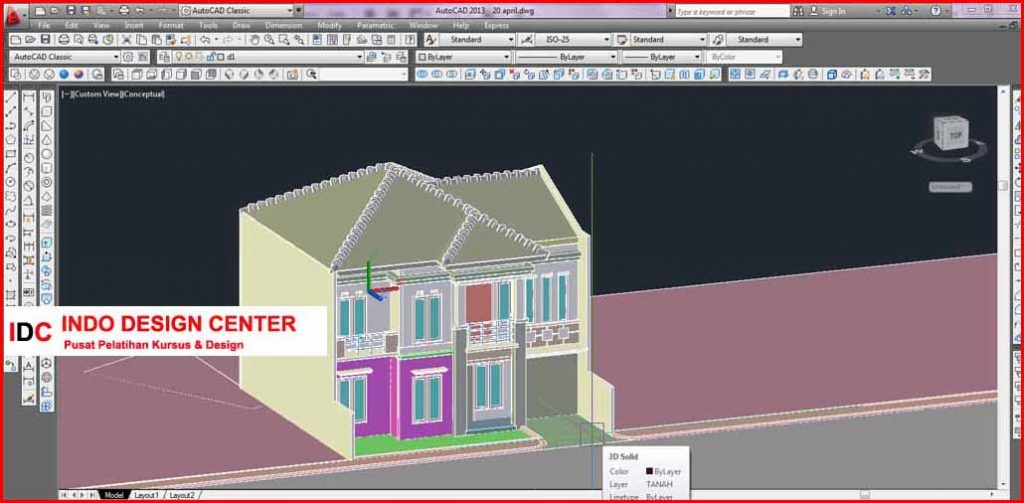Open the Draw menu
Image resolution: width=1024 pixels, height=503 pixels.
coord(241,25)
